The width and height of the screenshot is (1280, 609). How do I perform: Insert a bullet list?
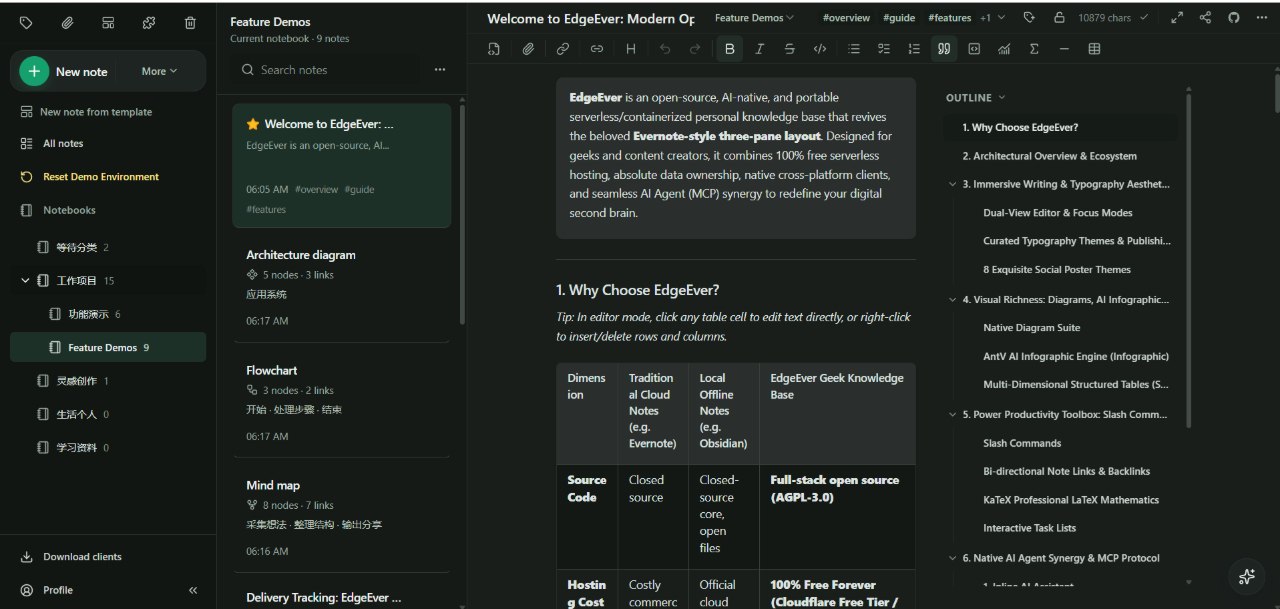click(853, 49)
